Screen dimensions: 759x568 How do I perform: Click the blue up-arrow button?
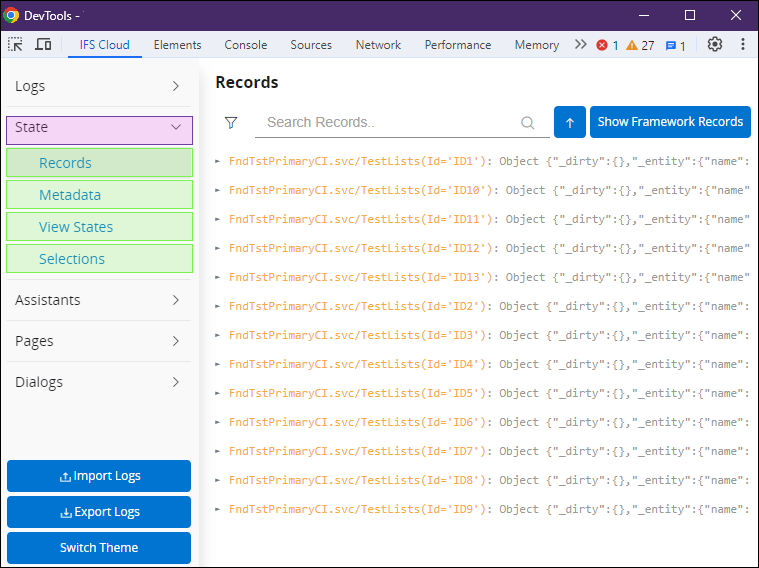click(x=569, y=122)
